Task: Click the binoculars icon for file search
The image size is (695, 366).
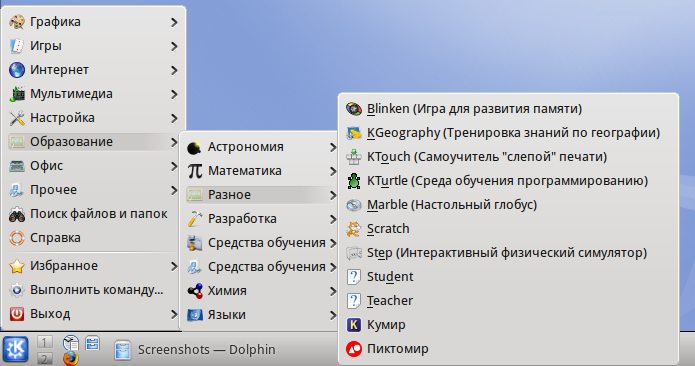Action: (x=17, y=214)
